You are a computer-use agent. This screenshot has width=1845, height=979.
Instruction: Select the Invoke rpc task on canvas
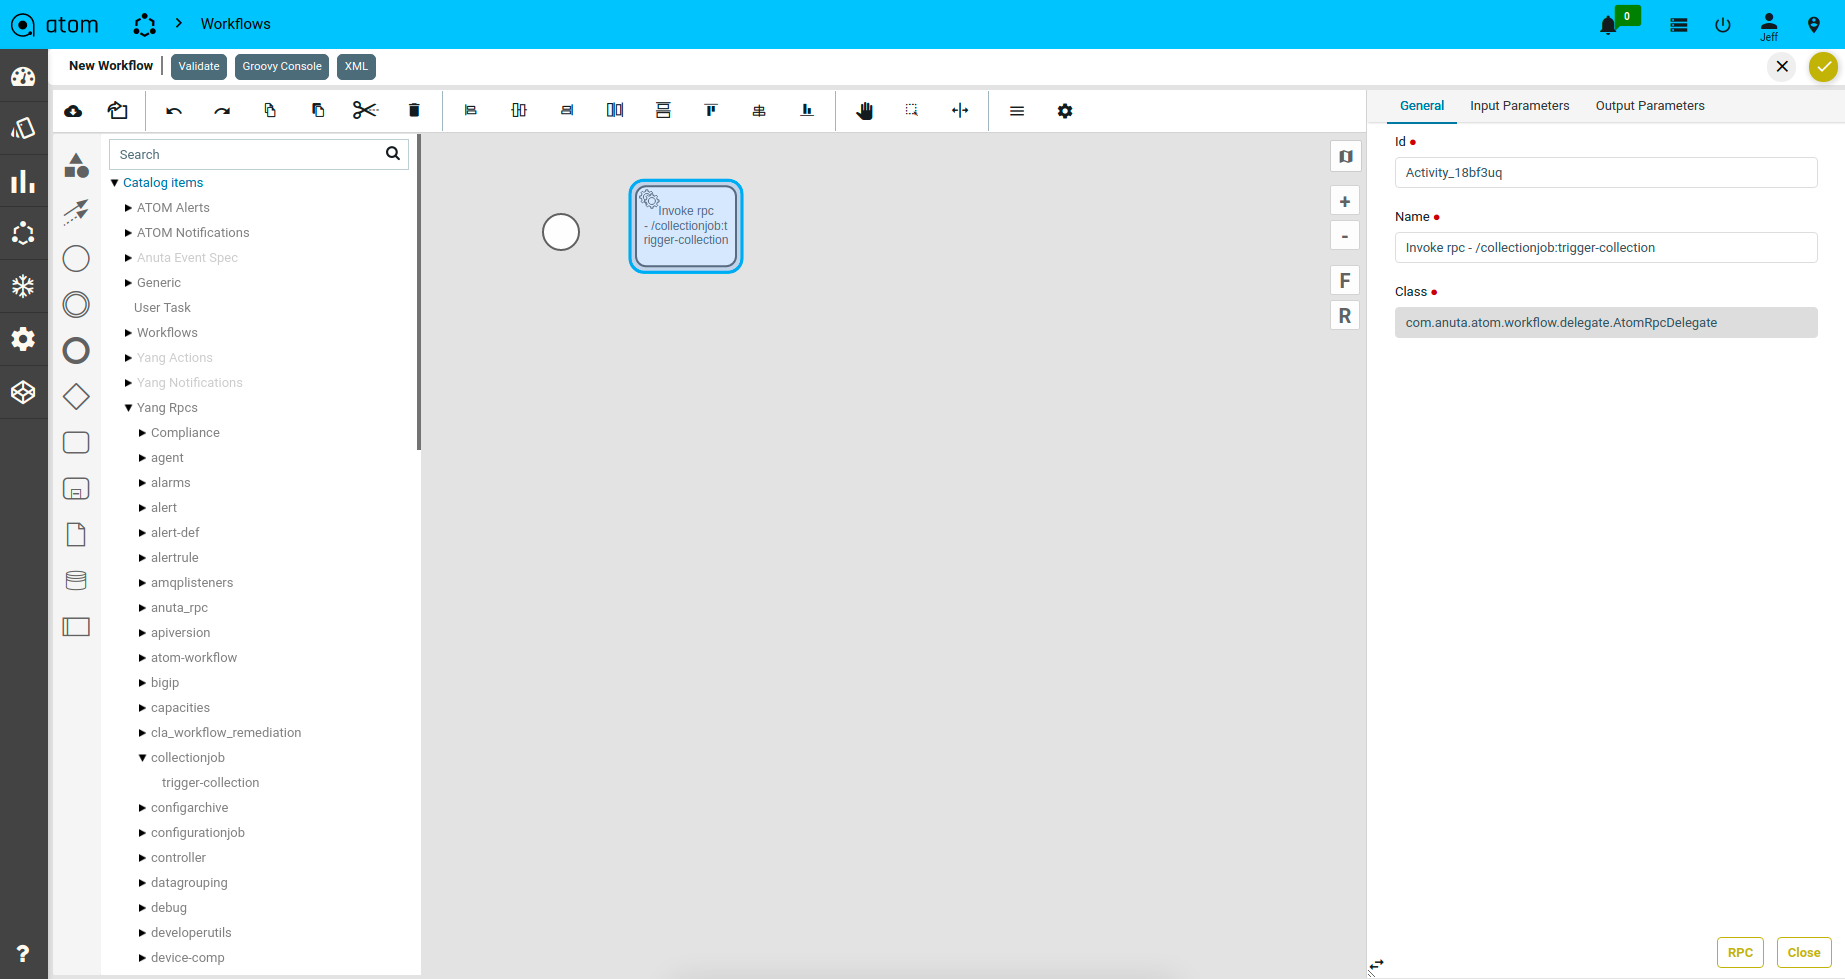(x=686, y=226)
